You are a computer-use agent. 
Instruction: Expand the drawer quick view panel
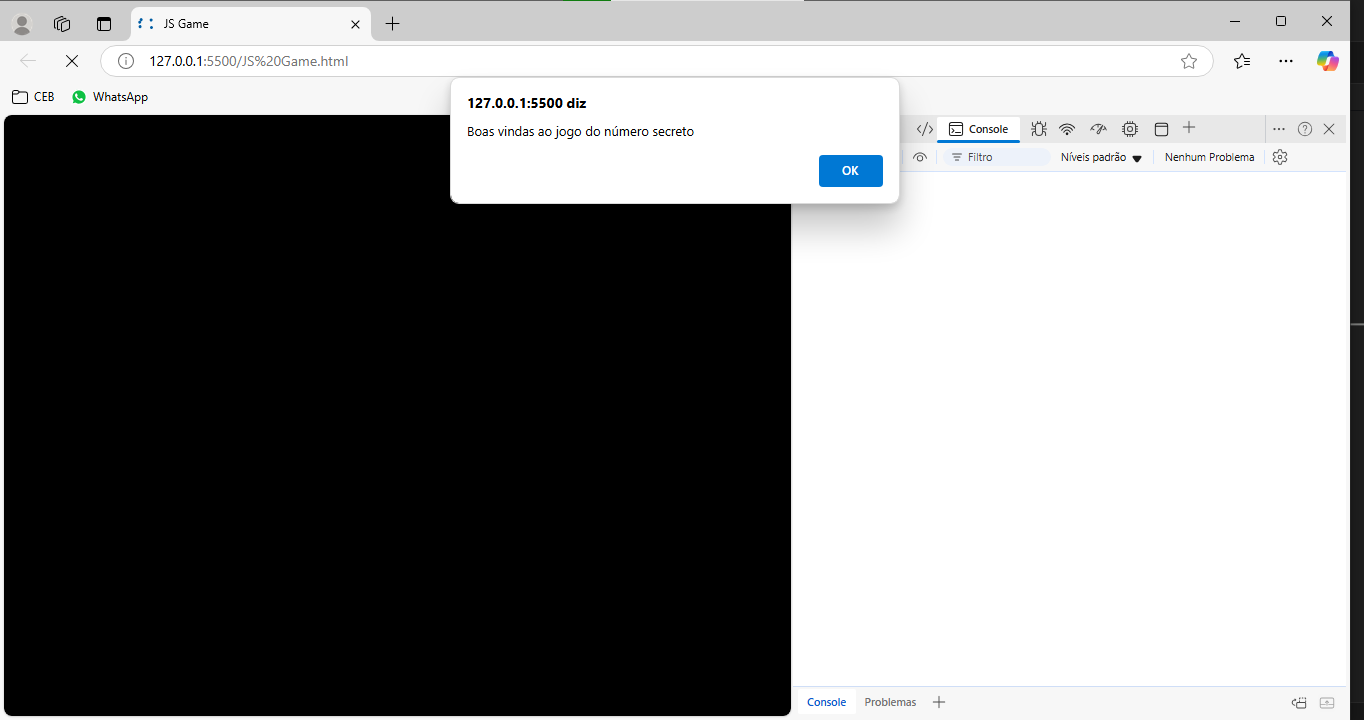(x=1327, y=703)
